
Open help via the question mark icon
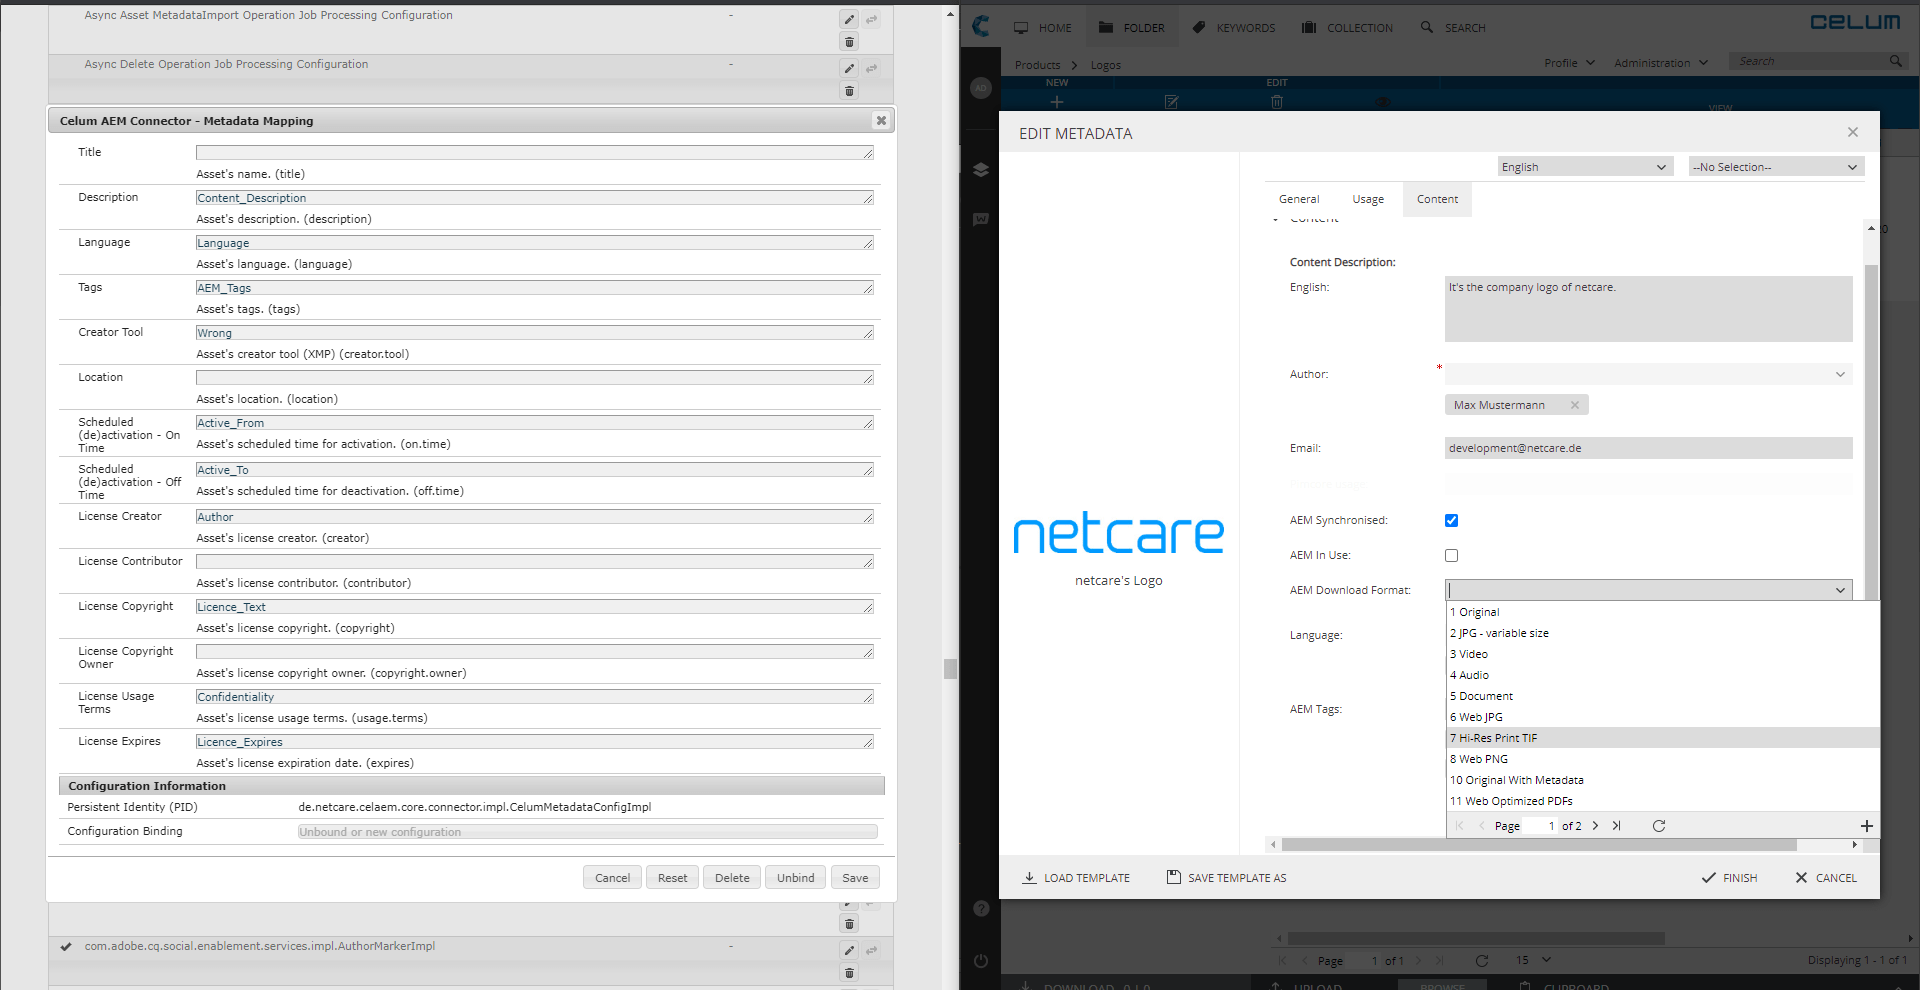981,908
